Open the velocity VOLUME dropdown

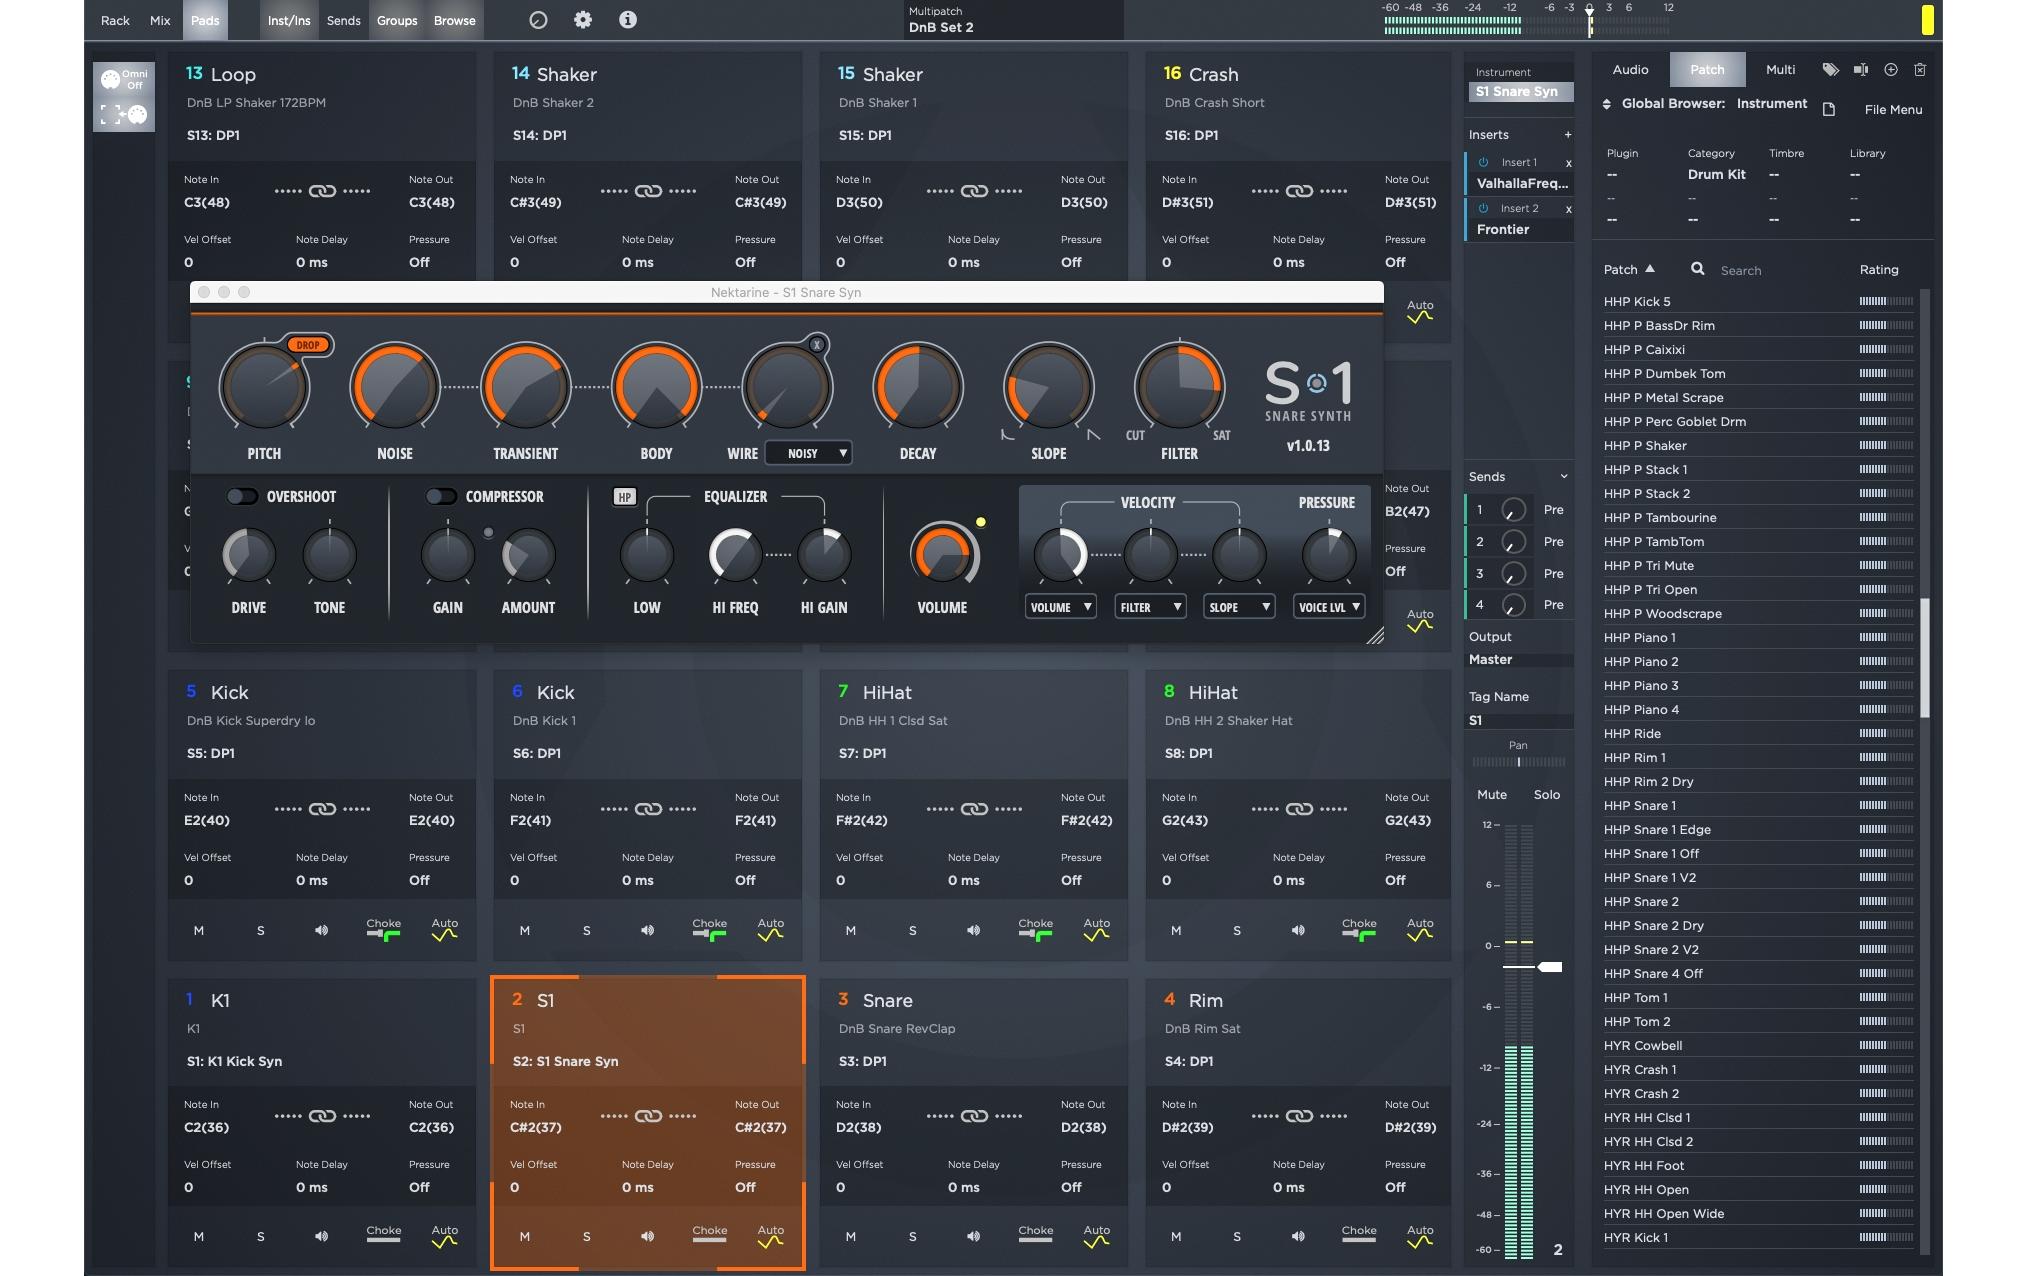pos(1060,607)
